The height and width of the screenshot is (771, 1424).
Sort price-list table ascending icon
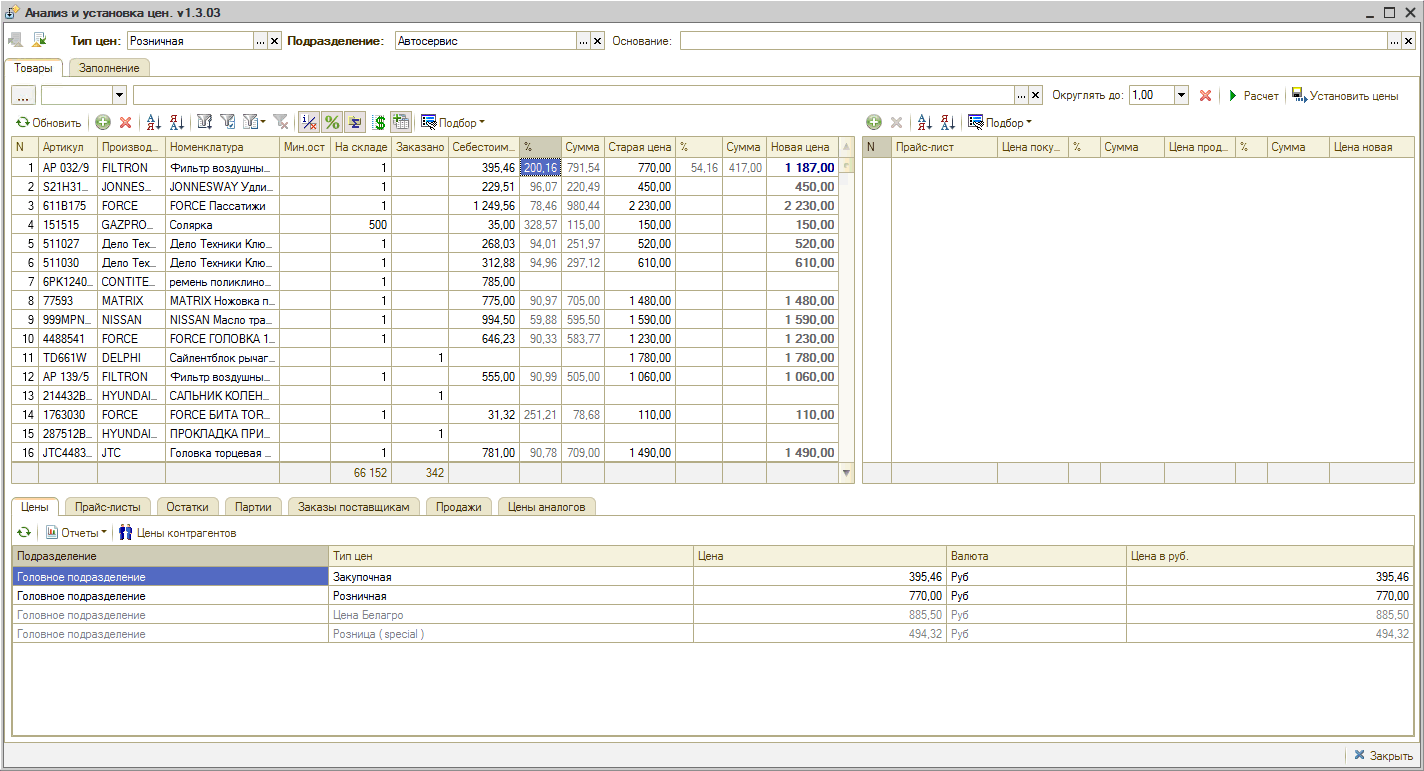point(924,123)
